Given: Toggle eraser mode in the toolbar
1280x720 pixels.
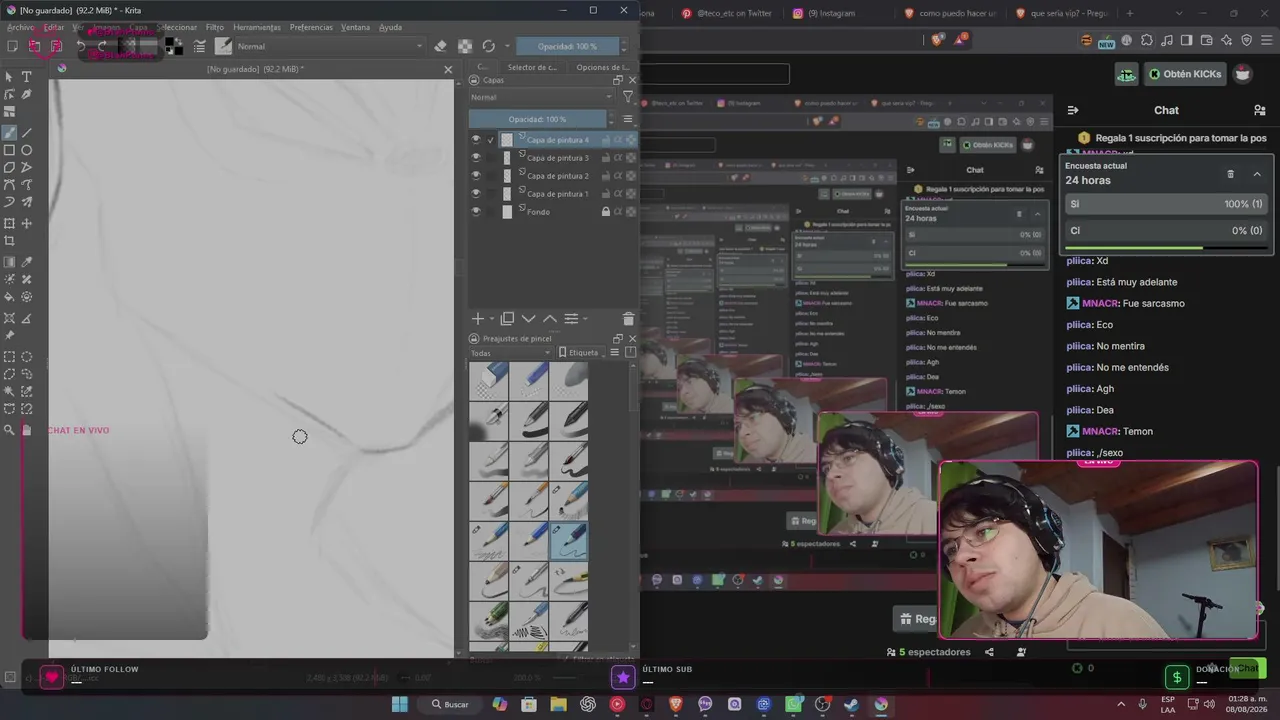Looking at the screenshot, I should pyautogui.click(x=441, y=46).
